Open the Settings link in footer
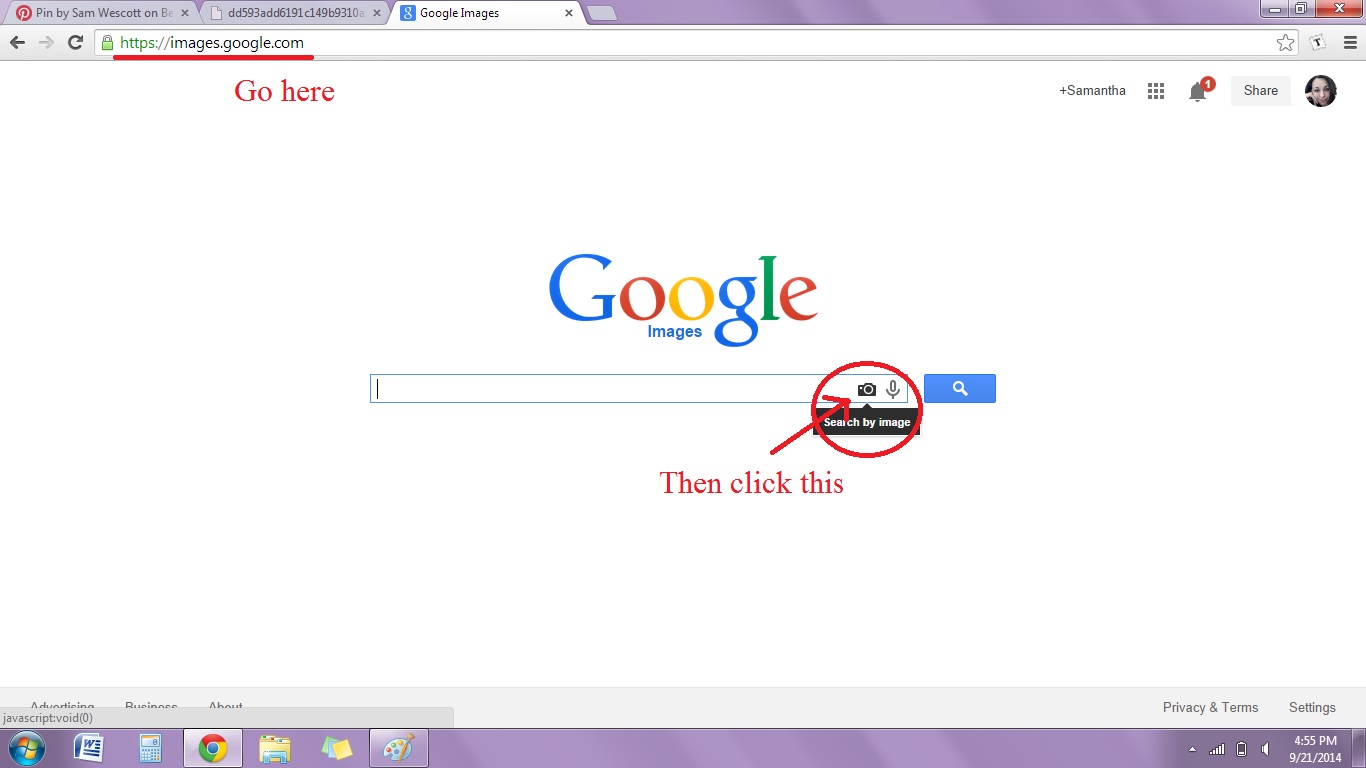Image resolution: width=1366 pixels, height=768 pixels. pos(1312,707)
